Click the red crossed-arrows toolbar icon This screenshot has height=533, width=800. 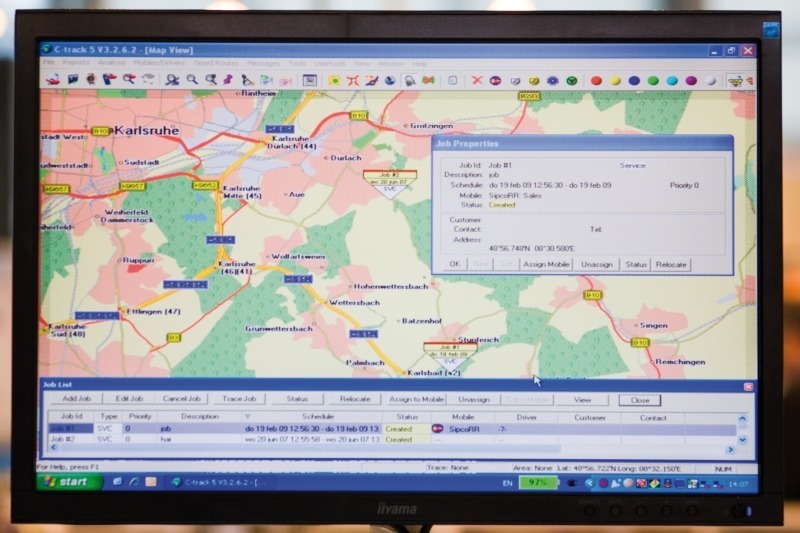click(353, 80)
